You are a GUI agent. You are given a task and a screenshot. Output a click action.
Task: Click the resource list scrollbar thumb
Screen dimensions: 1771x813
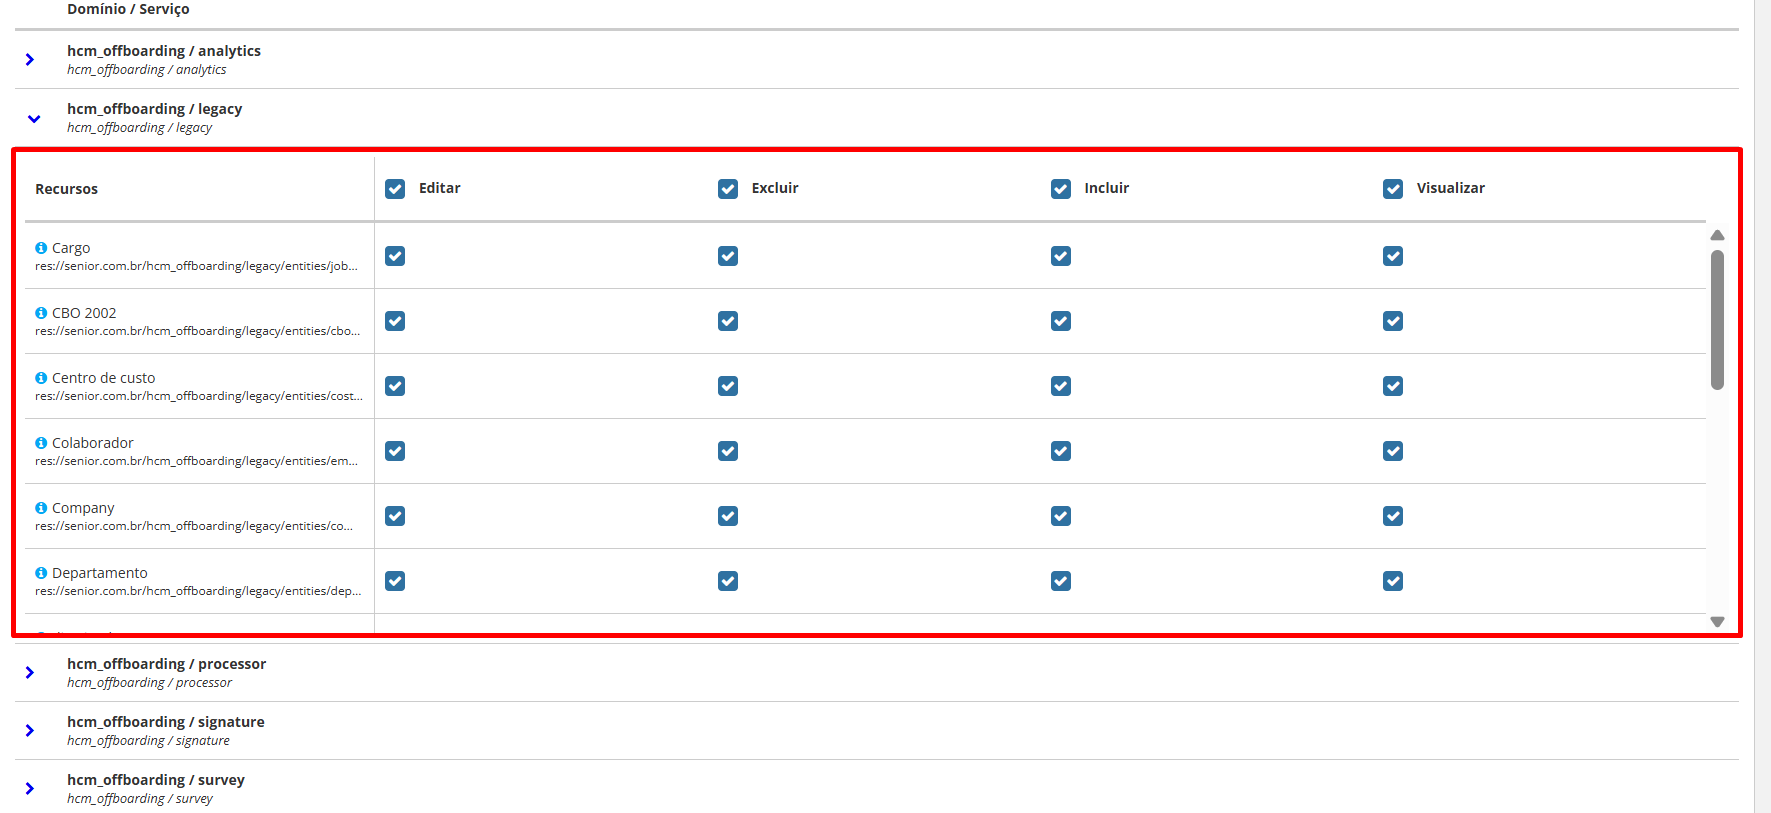coord(1717,319)
